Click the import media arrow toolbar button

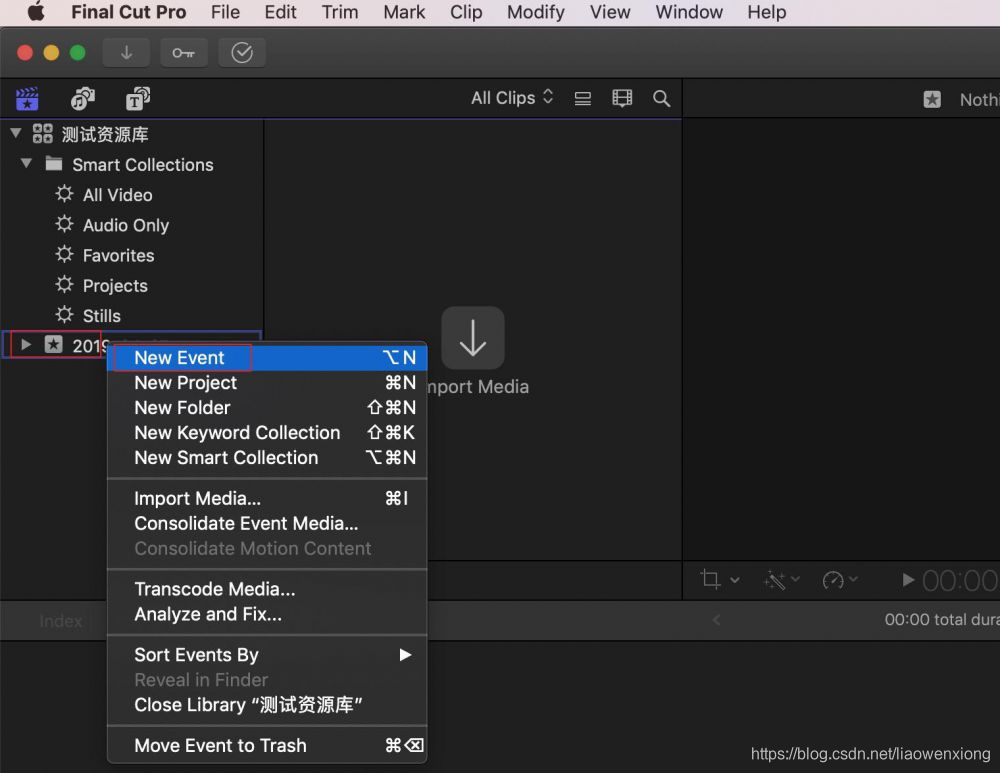point(126,52)
